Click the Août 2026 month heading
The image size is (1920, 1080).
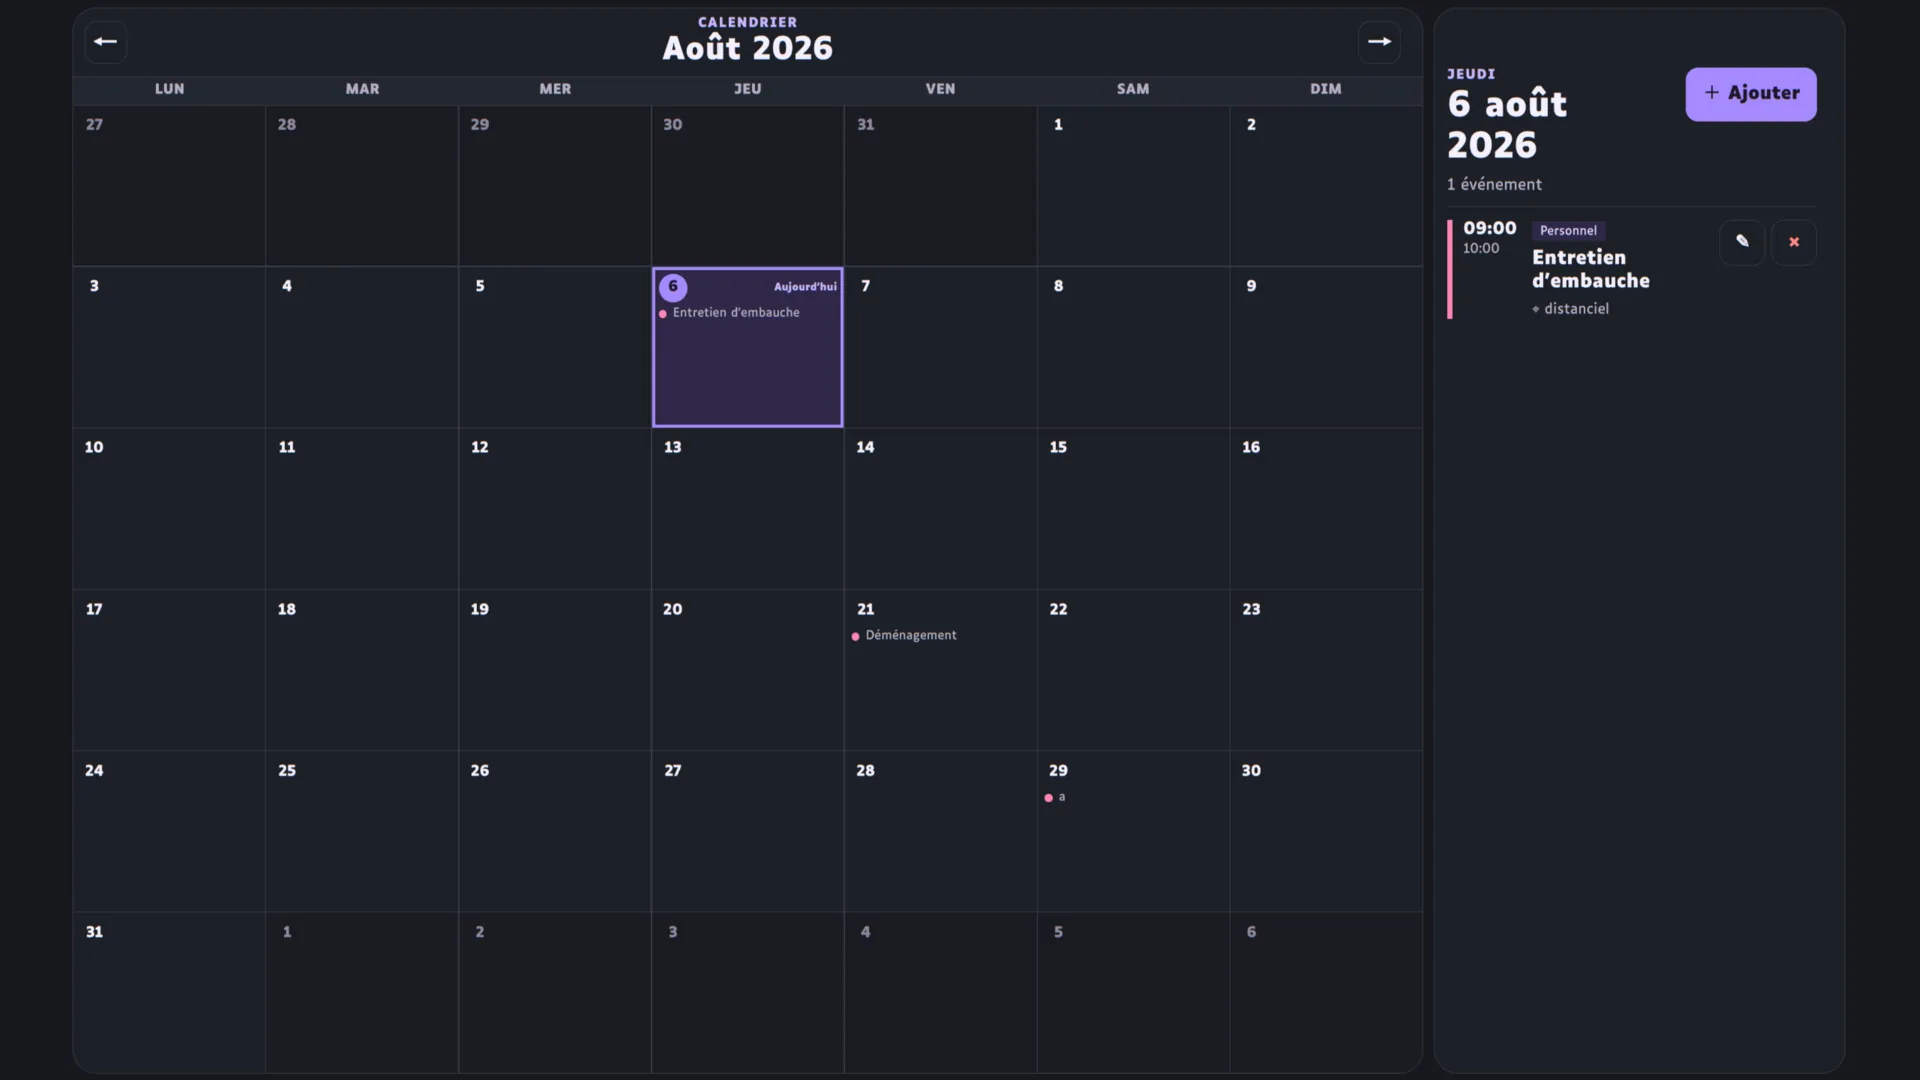pos(747,48)
